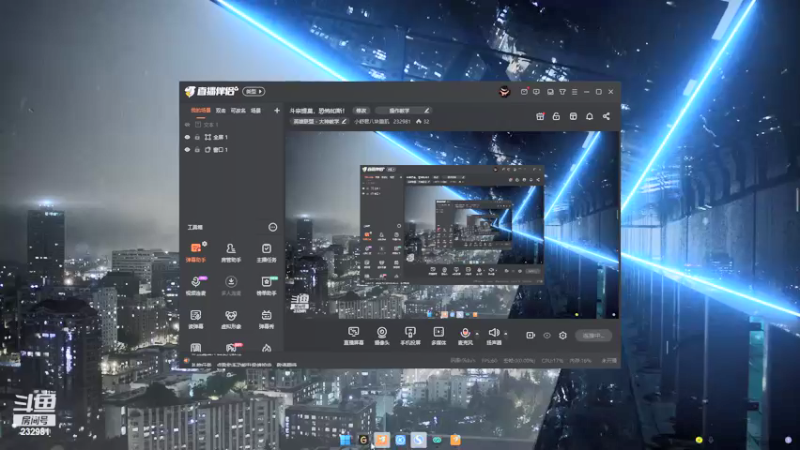Edit the stream category pill with pencil
This screenshot has height=450, width=800.
click(x=319, y=121)
